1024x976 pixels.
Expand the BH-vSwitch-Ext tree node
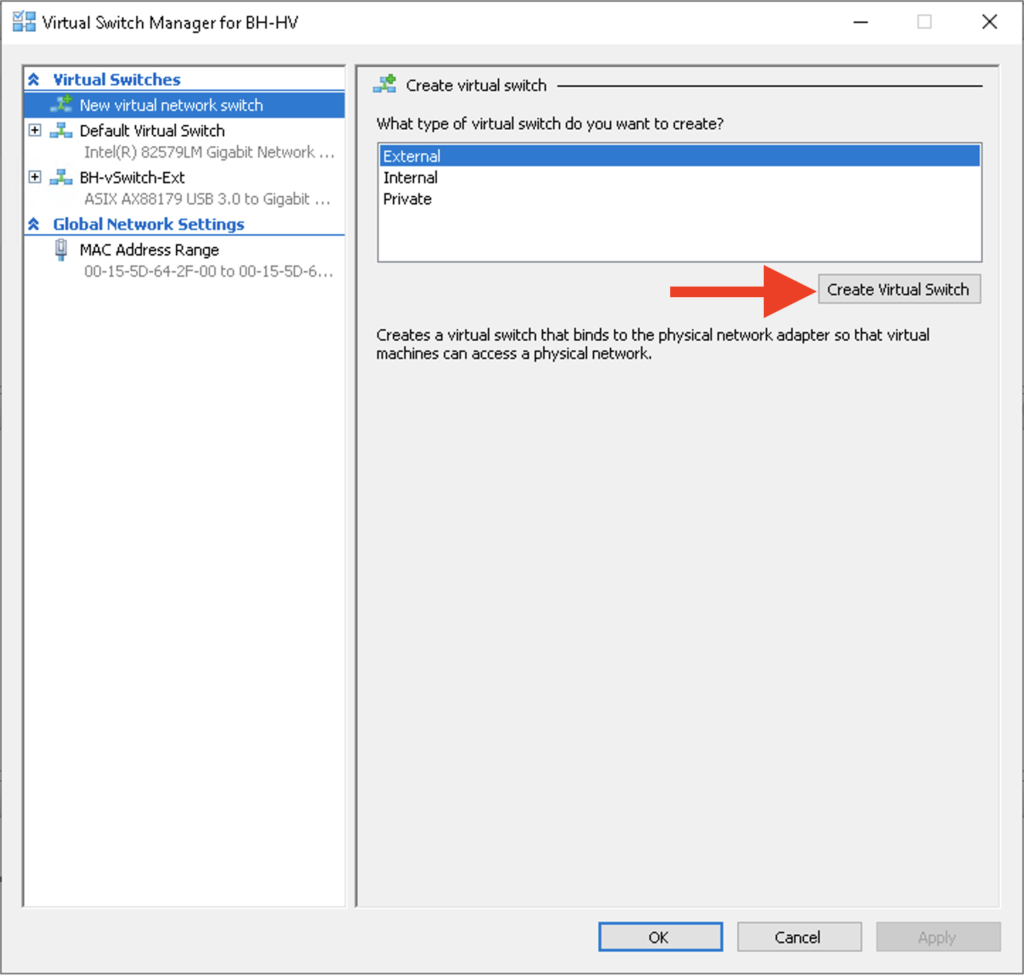tap(35, 177)
